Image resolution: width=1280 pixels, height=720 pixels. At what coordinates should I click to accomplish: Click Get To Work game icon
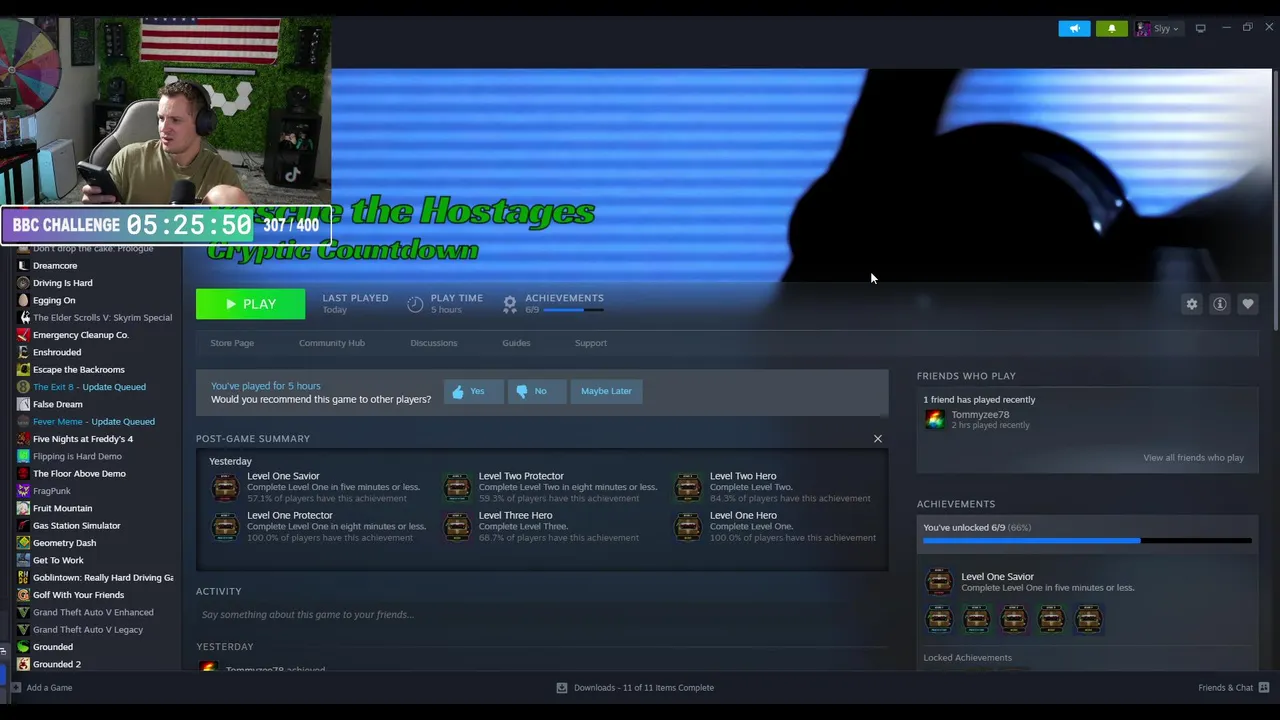click(23, 560)
